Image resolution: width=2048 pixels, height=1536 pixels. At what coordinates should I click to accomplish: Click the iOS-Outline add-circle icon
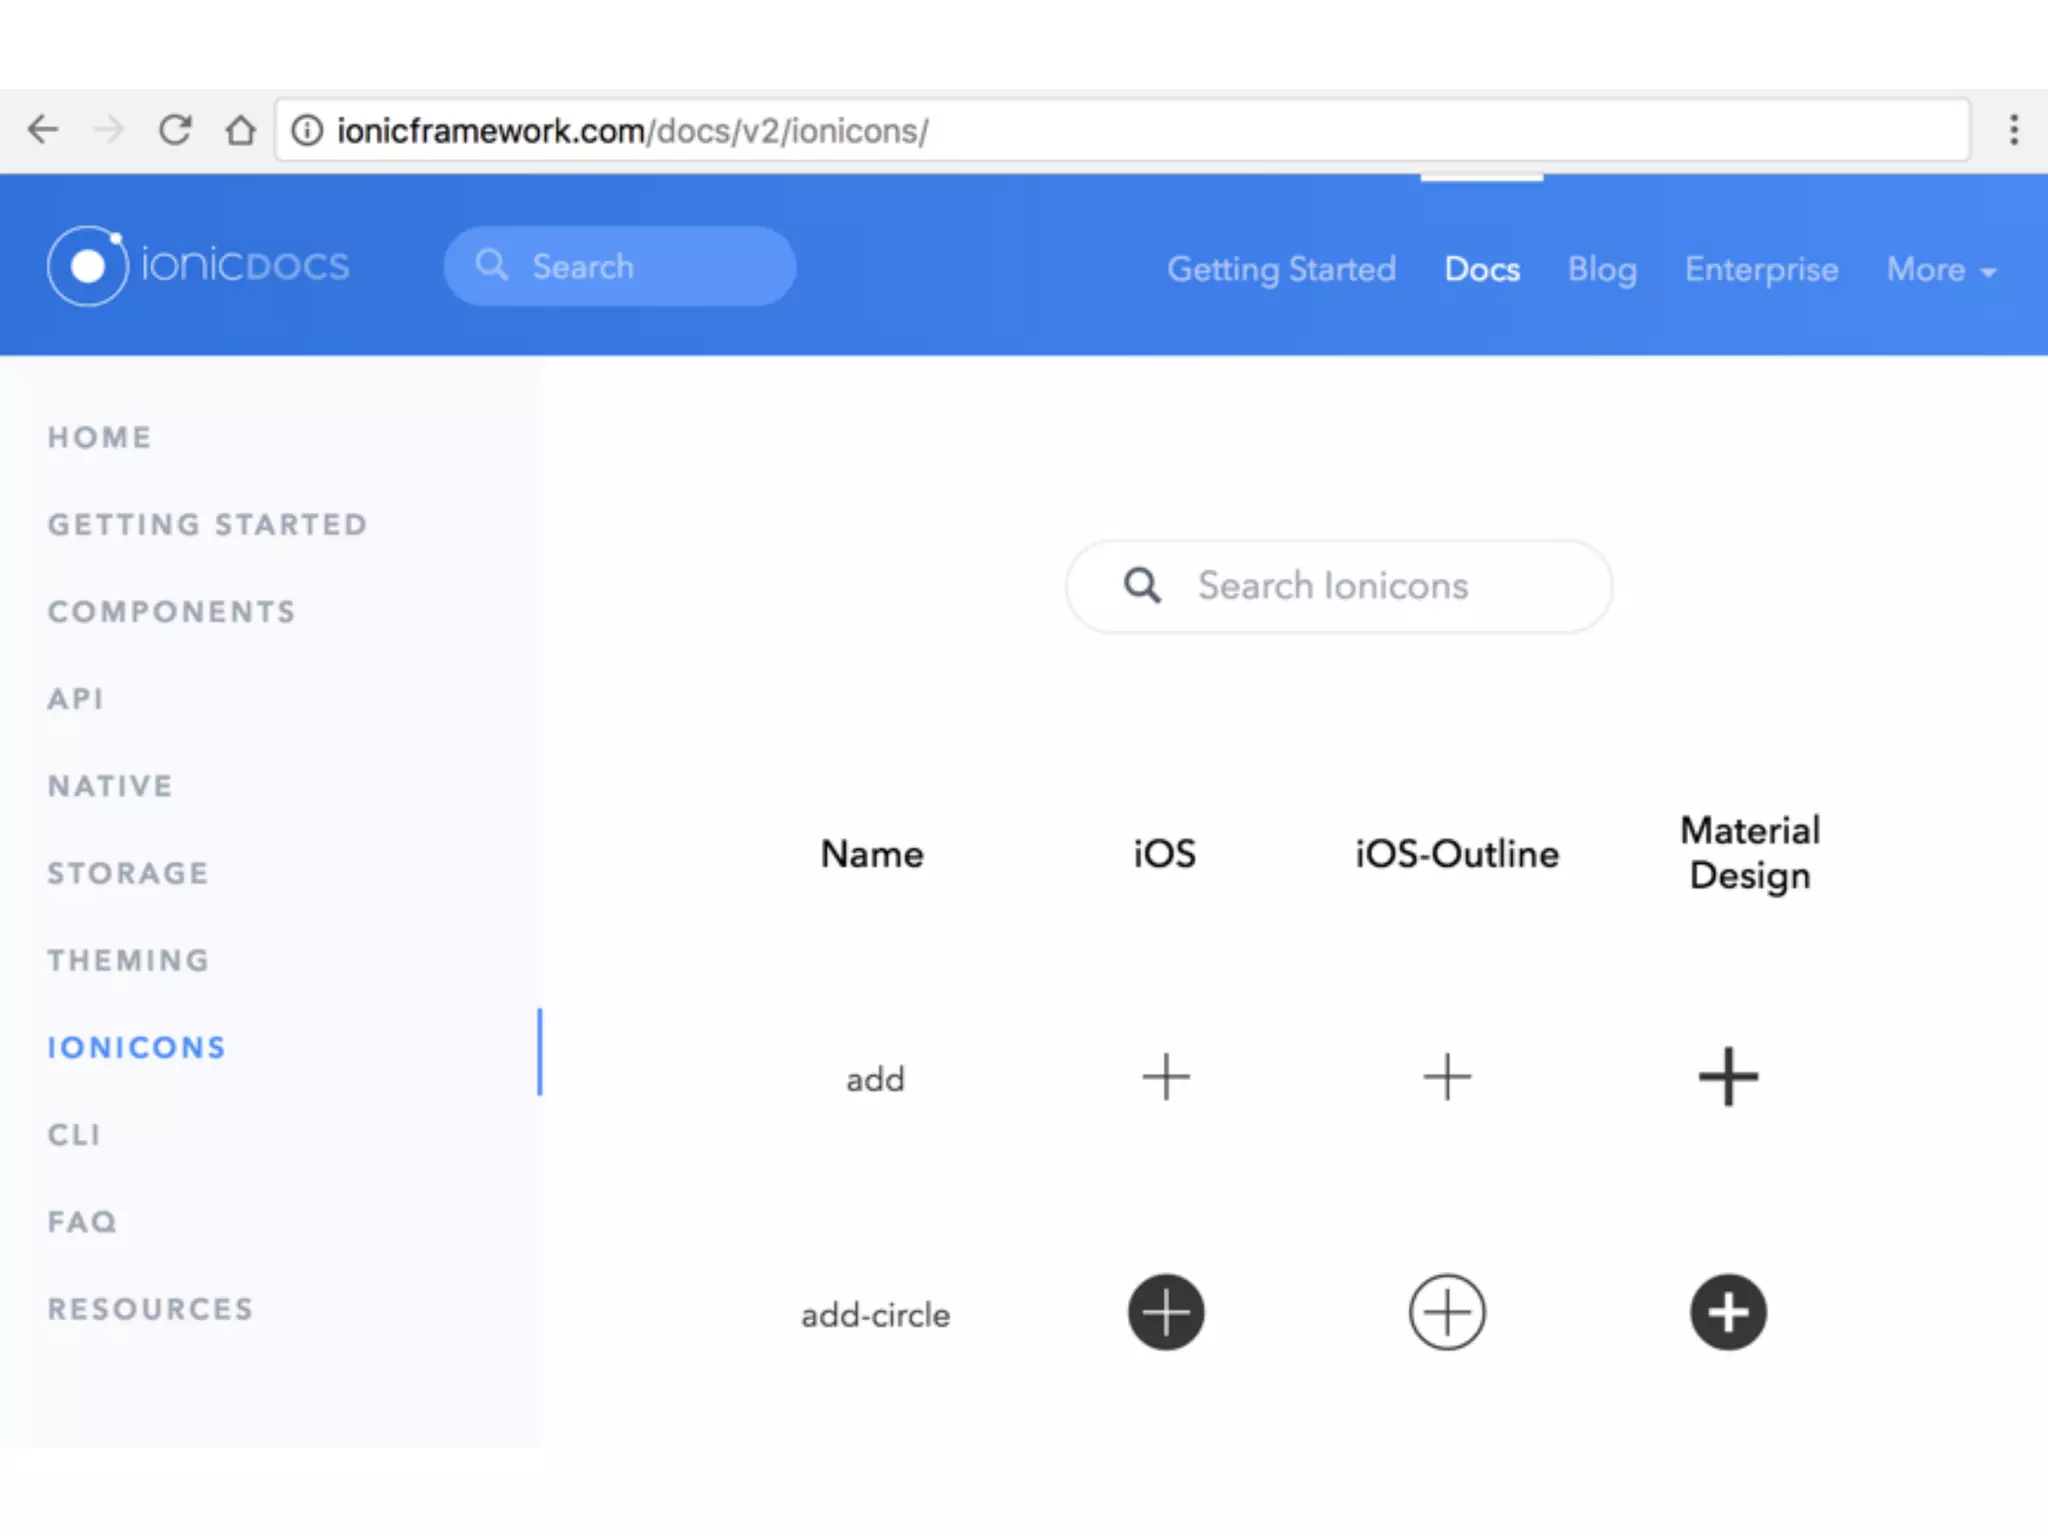coord(1447,1312)
